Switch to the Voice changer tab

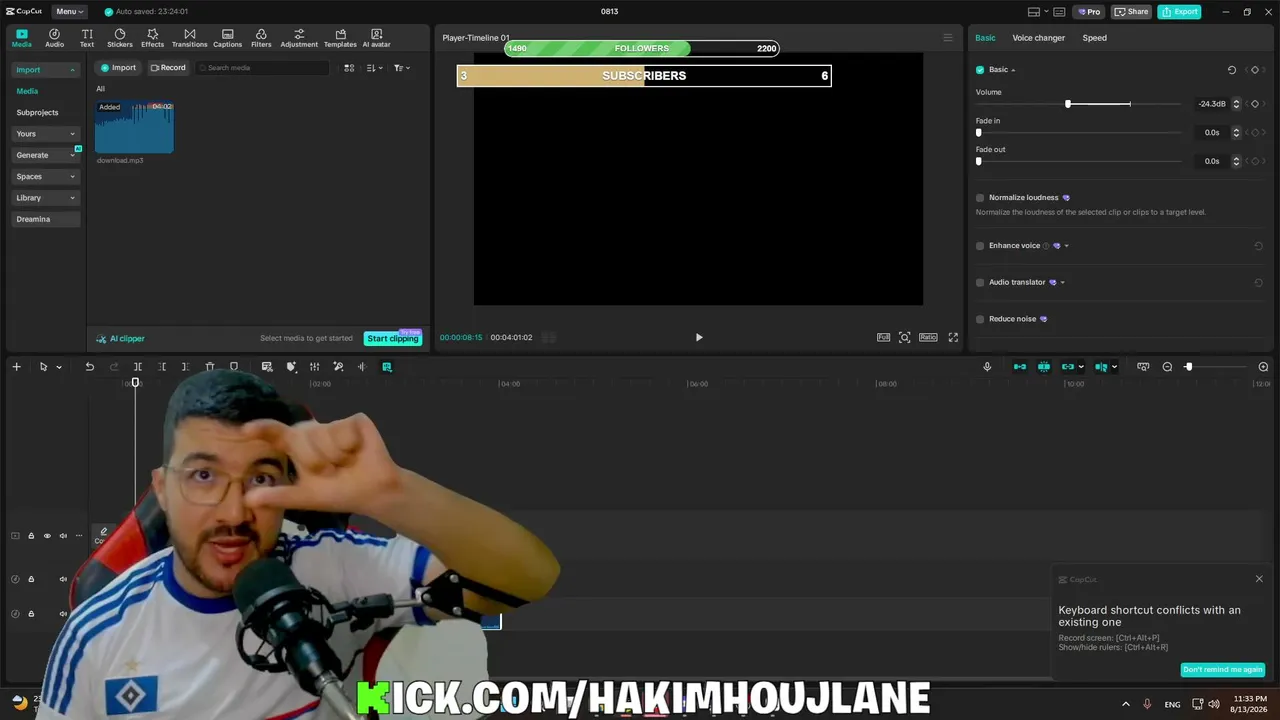(x=1038, y=38)
